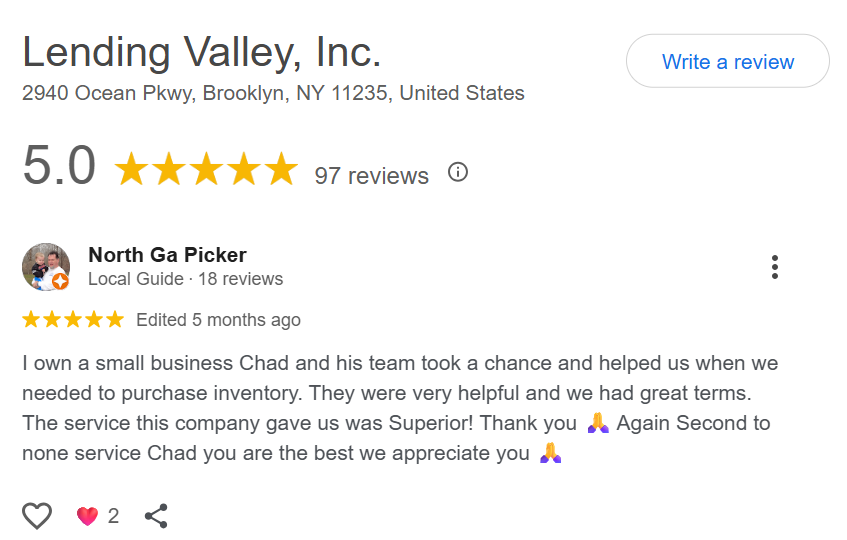Click the large overall five-star rating row
847x540 pixels.
[x=206, y=170]
